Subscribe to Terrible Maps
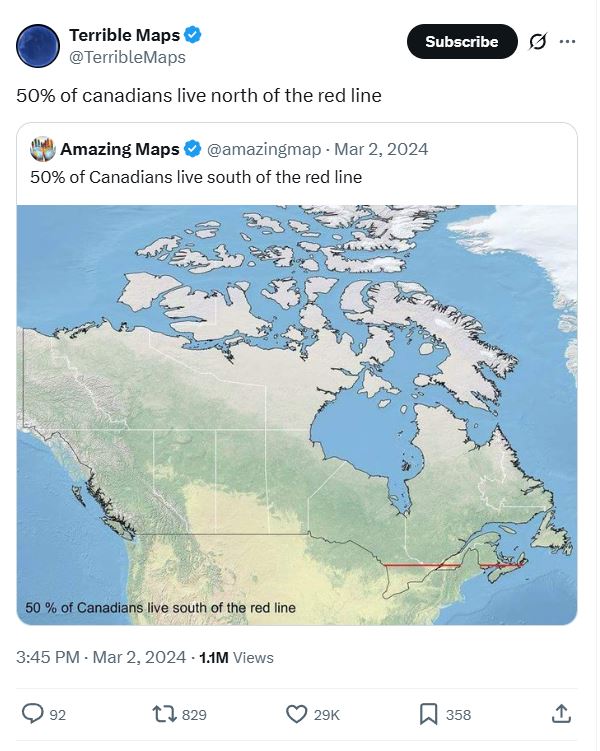The width and height of the screenshot is (600, 751). [462, 42]
